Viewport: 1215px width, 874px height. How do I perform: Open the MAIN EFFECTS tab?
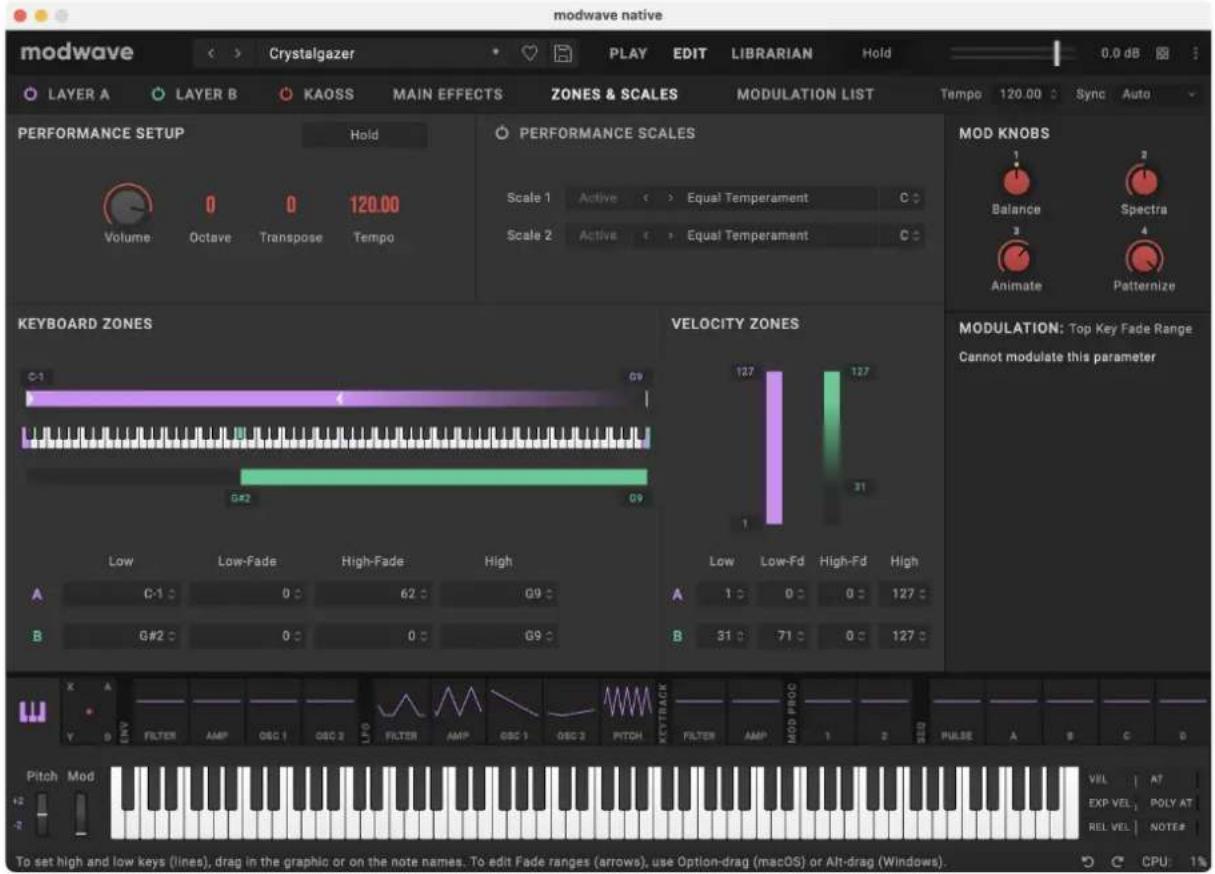coord(447,94)
